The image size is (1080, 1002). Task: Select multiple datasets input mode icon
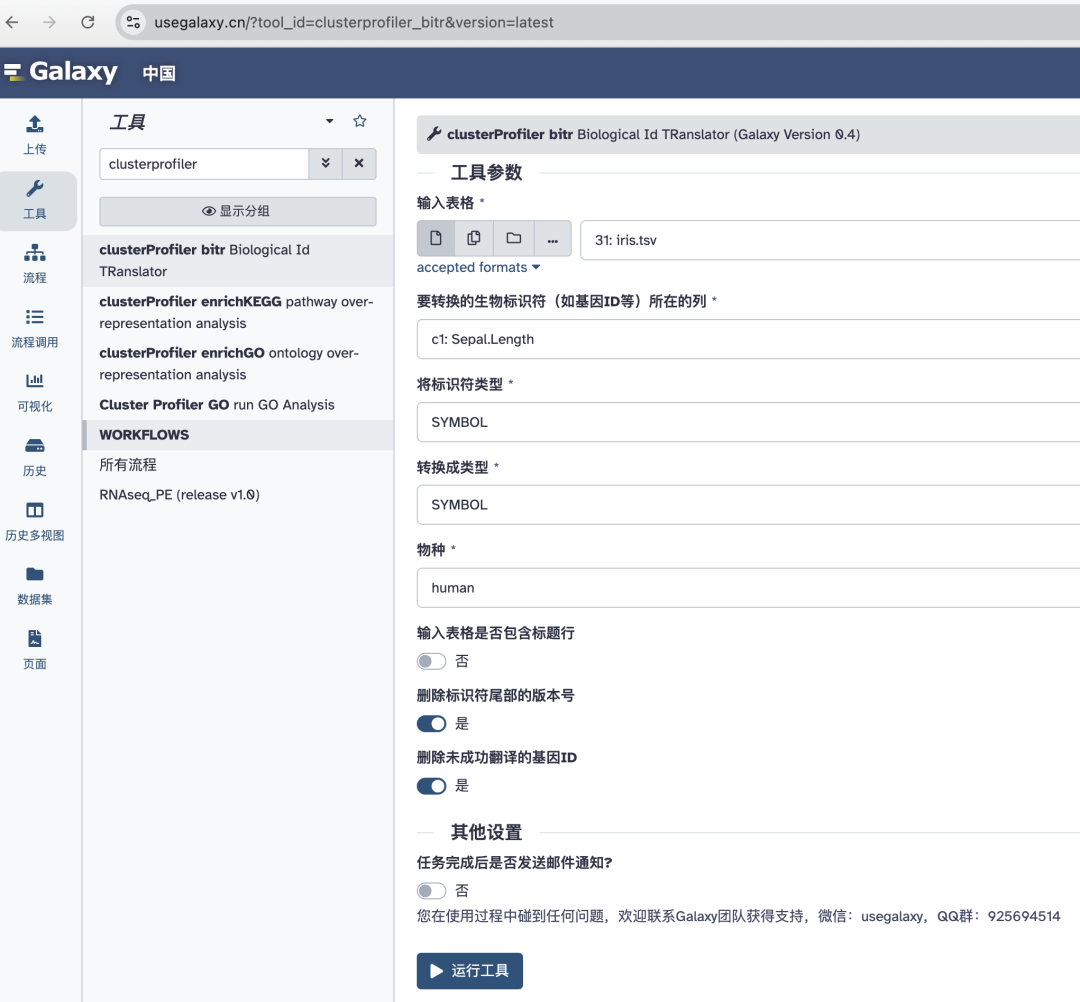coord(474,238)
